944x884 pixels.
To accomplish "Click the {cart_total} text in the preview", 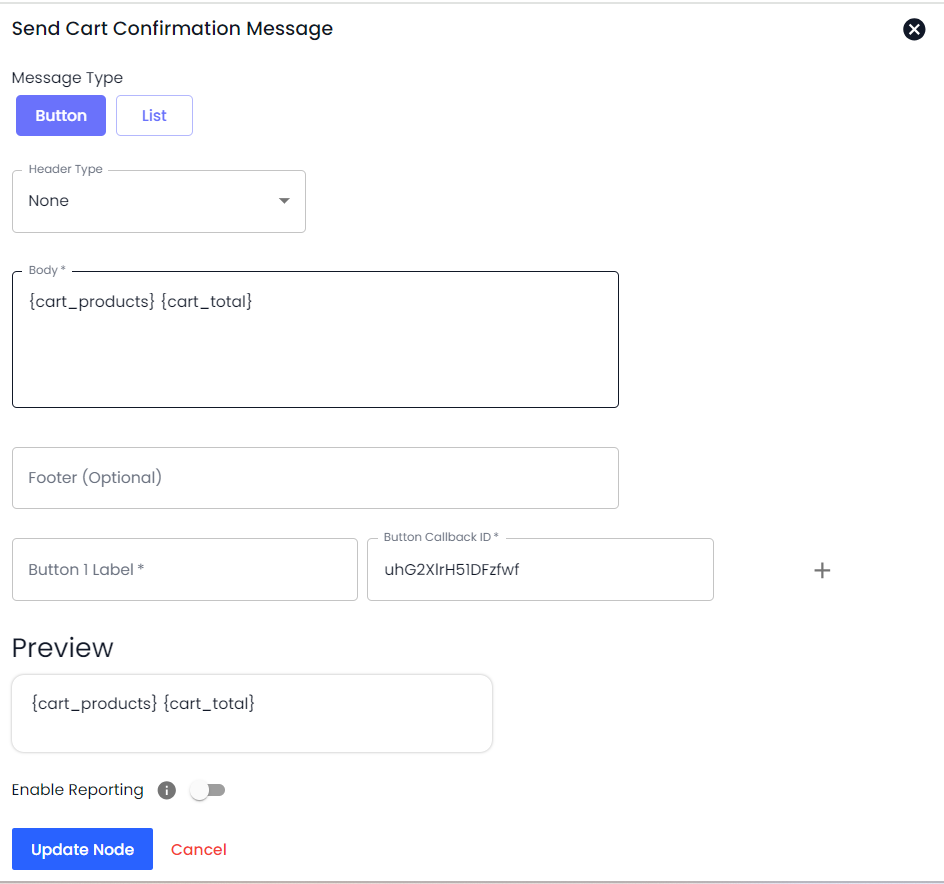I will tap(209, 704).
